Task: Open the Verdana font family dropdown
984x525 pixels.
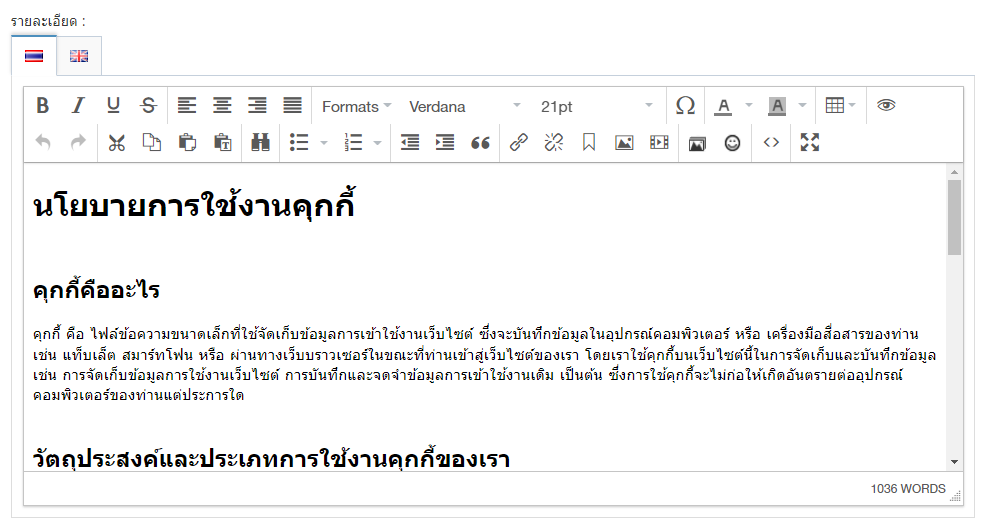Action: click(464, 106)
